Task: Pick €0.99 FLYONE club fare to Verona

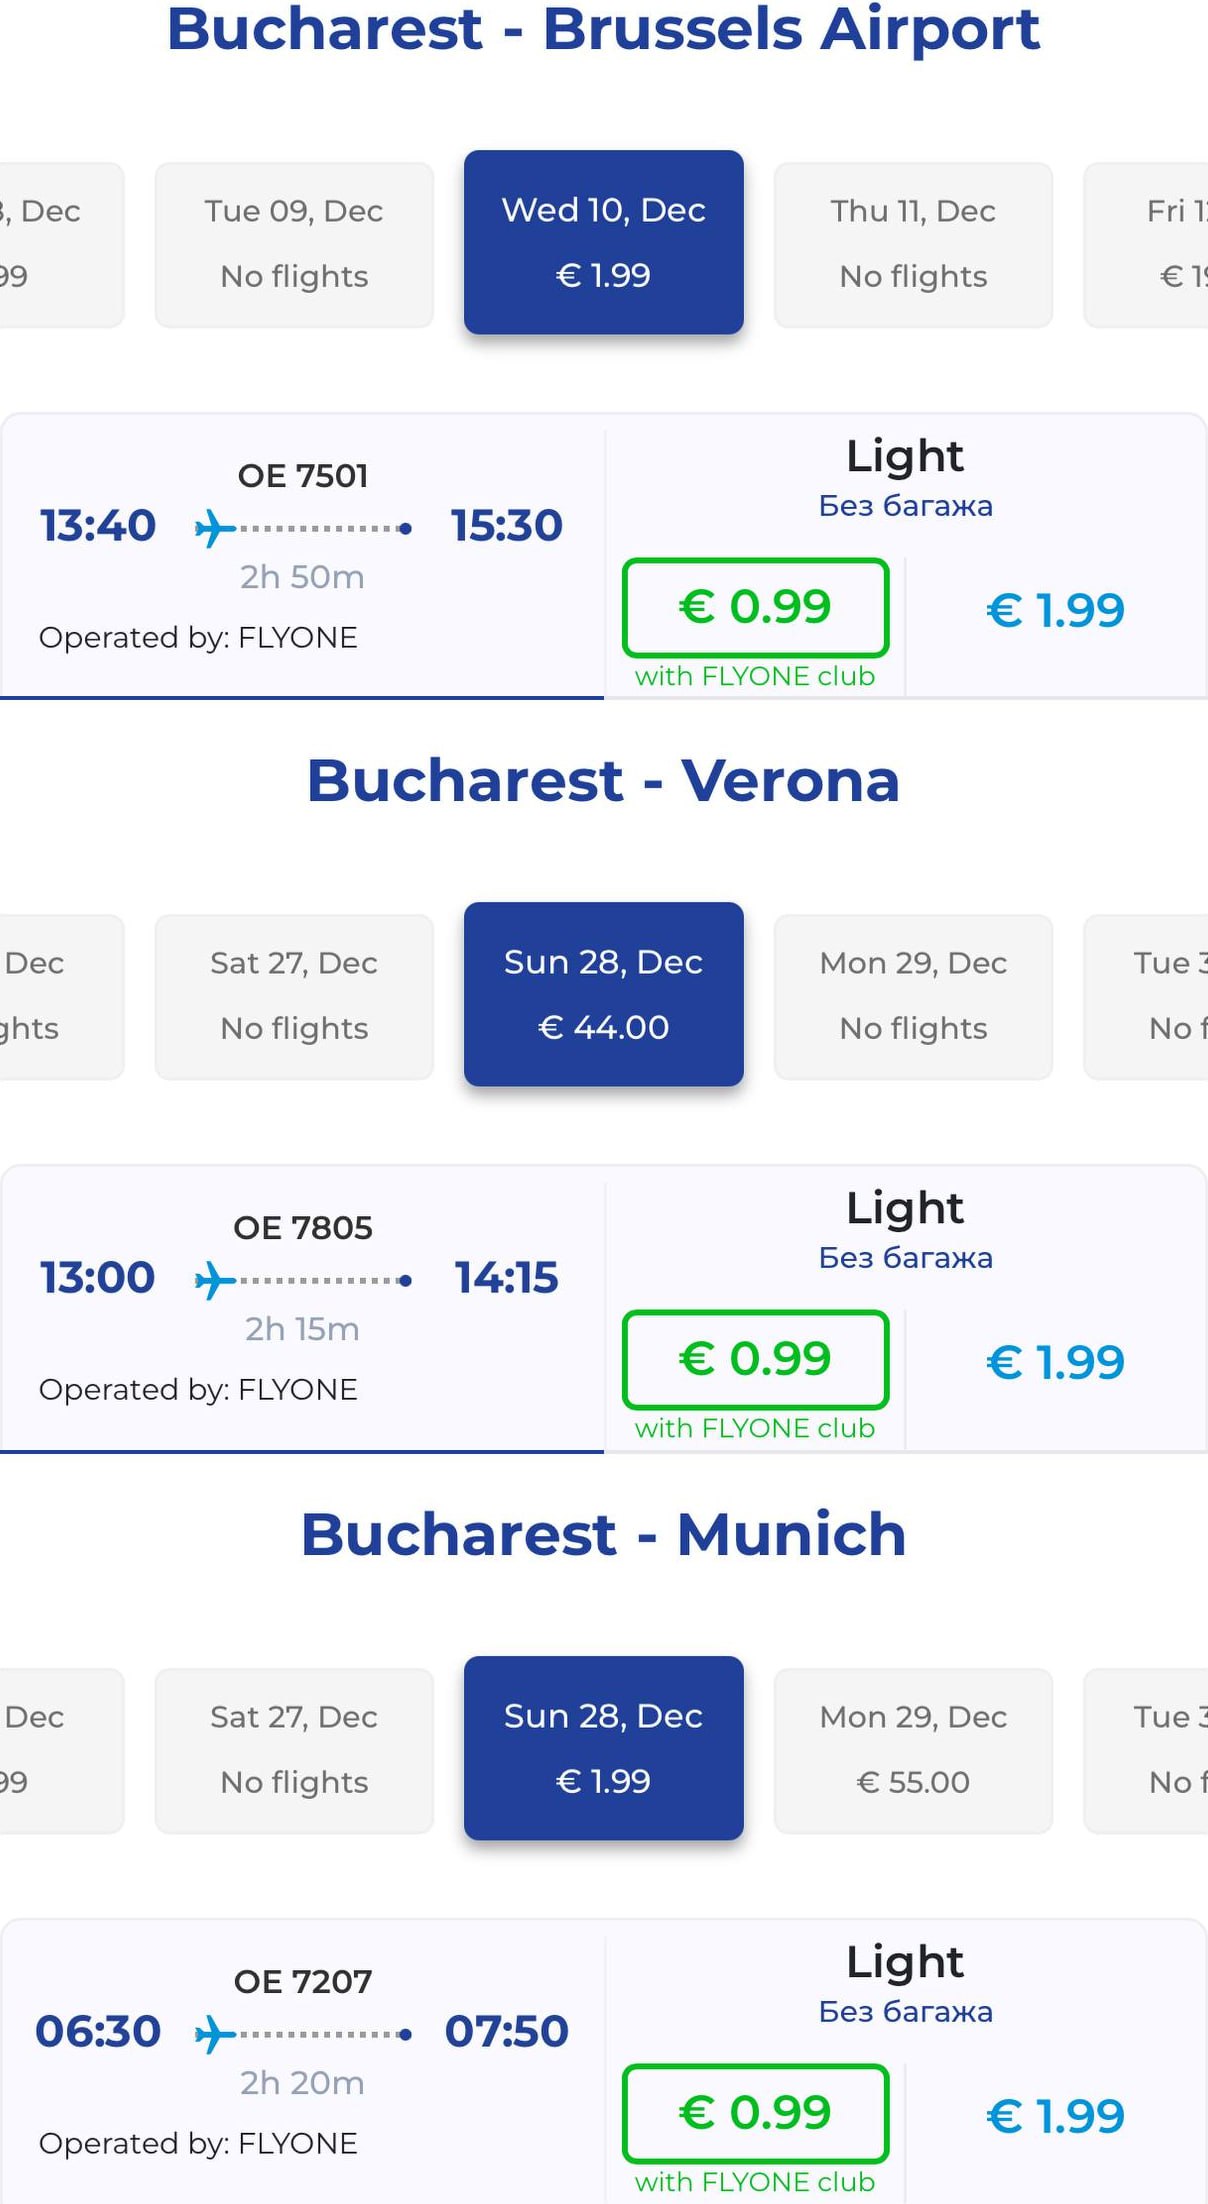Action: coord(755,1359)
